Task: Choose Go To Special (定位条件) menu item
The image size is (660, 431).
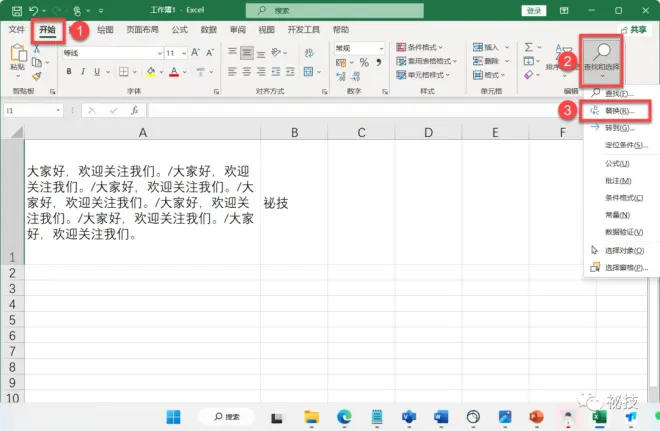Action: coord(626,145)
